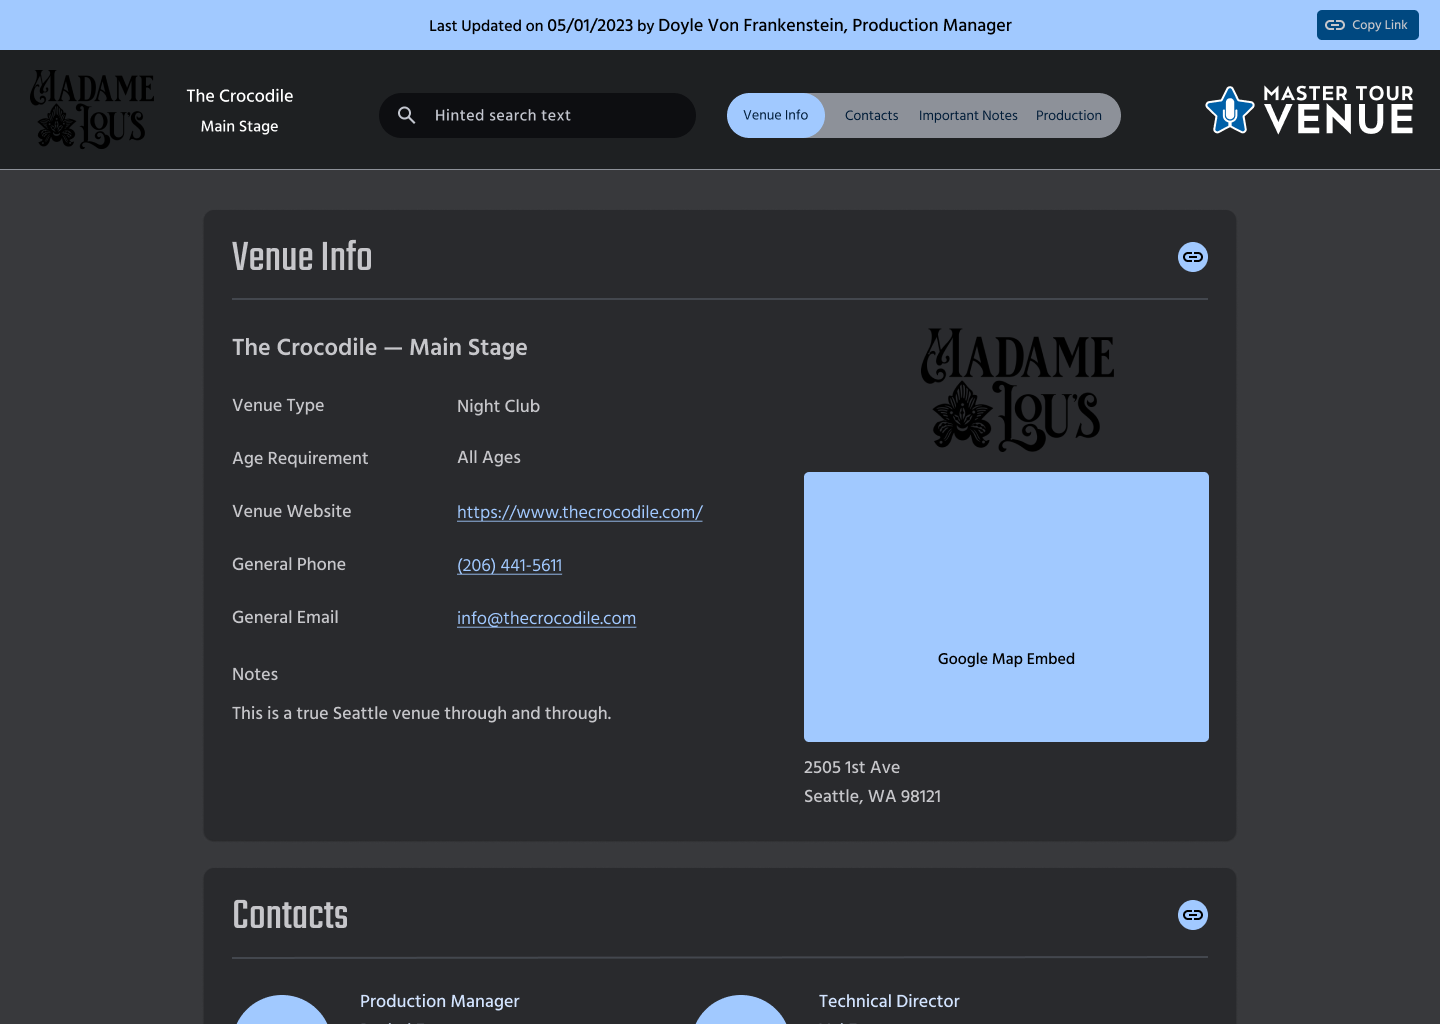Screen dimensions: 1440x1024
Task: Click the Google Map Embed area
Action: click(1006, 607)
